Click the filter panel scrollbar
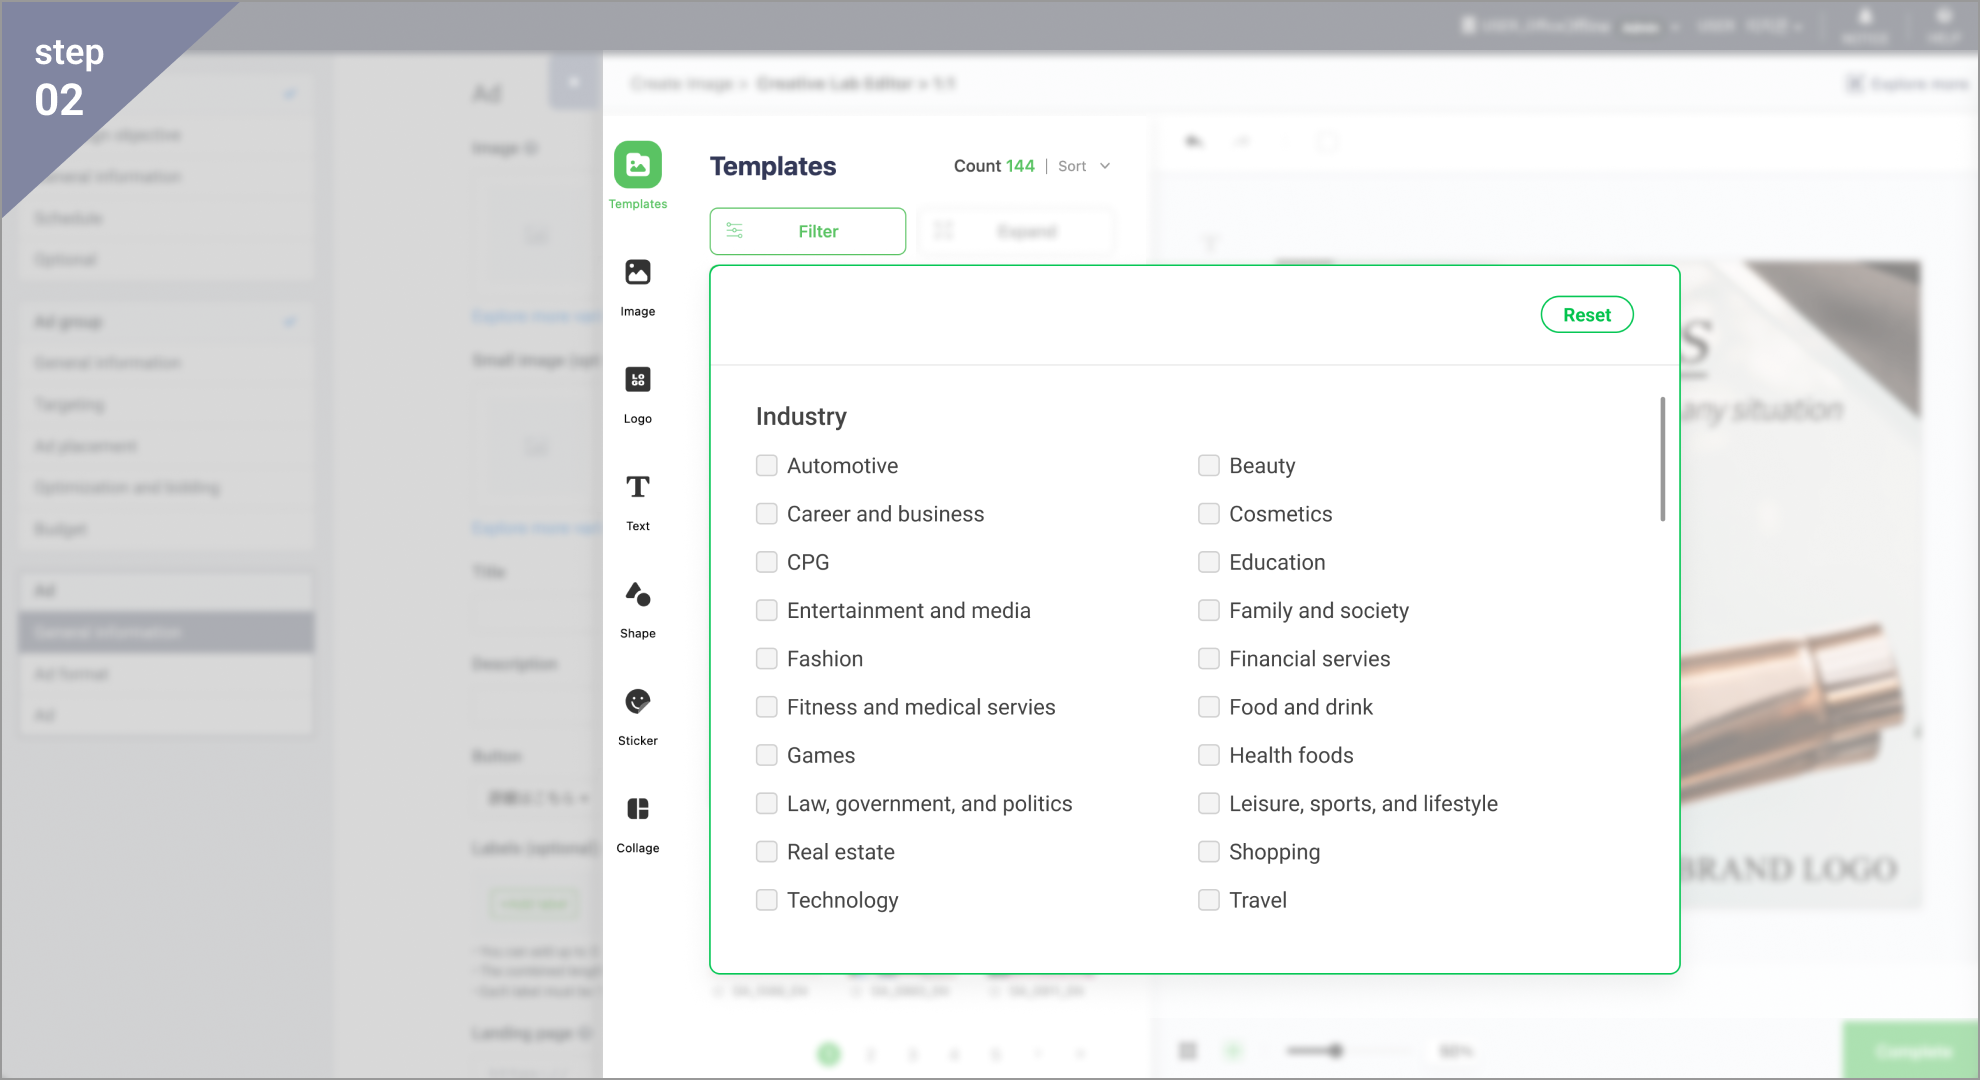Screen dimensions: 1980x1080 click(x=1662, y=460)
